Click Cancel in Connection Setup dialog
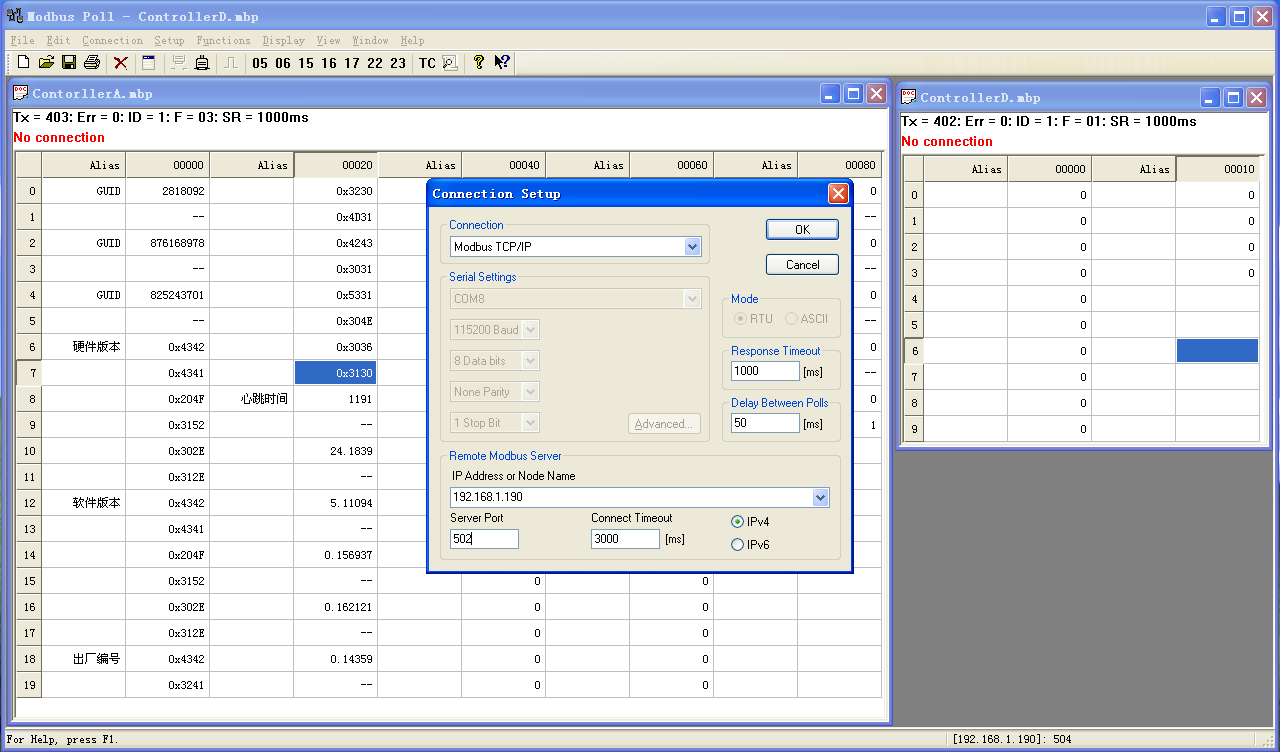 click(802, 265)
